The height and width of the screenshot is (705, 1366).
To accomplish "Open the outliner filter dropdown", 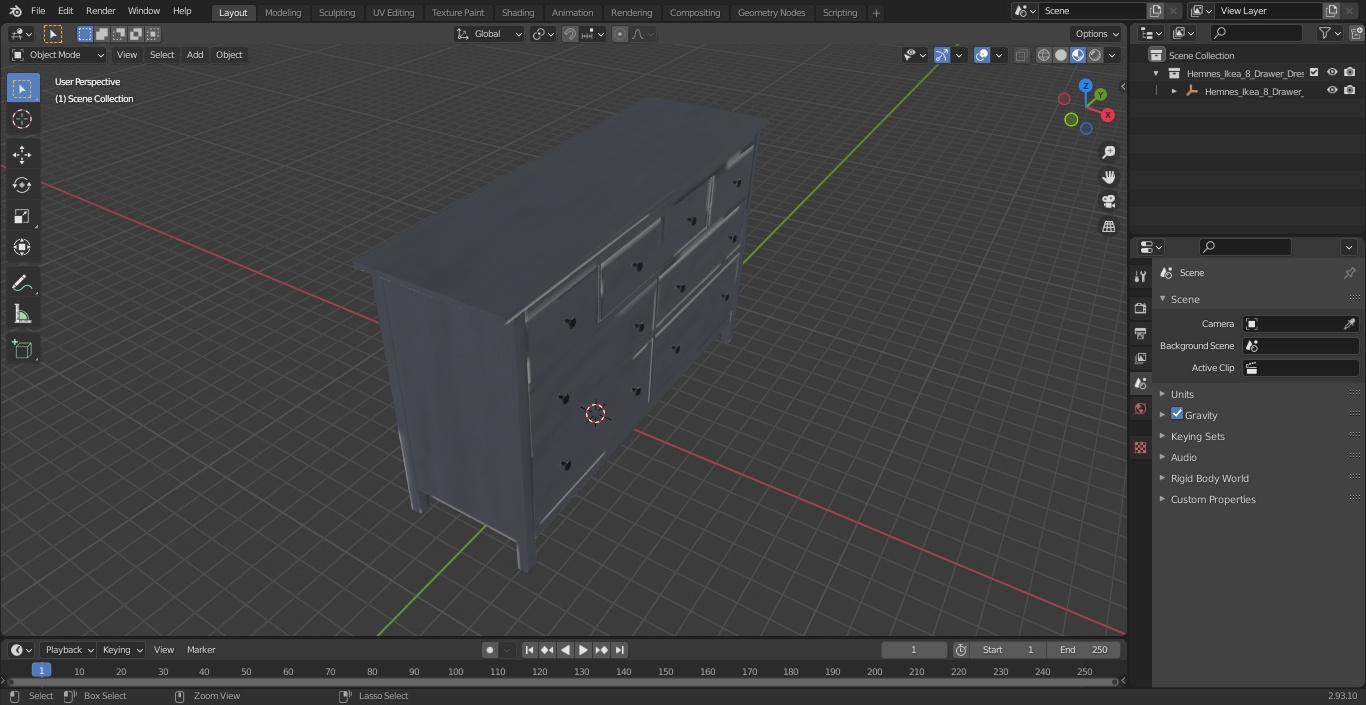I will (1329, 33).
